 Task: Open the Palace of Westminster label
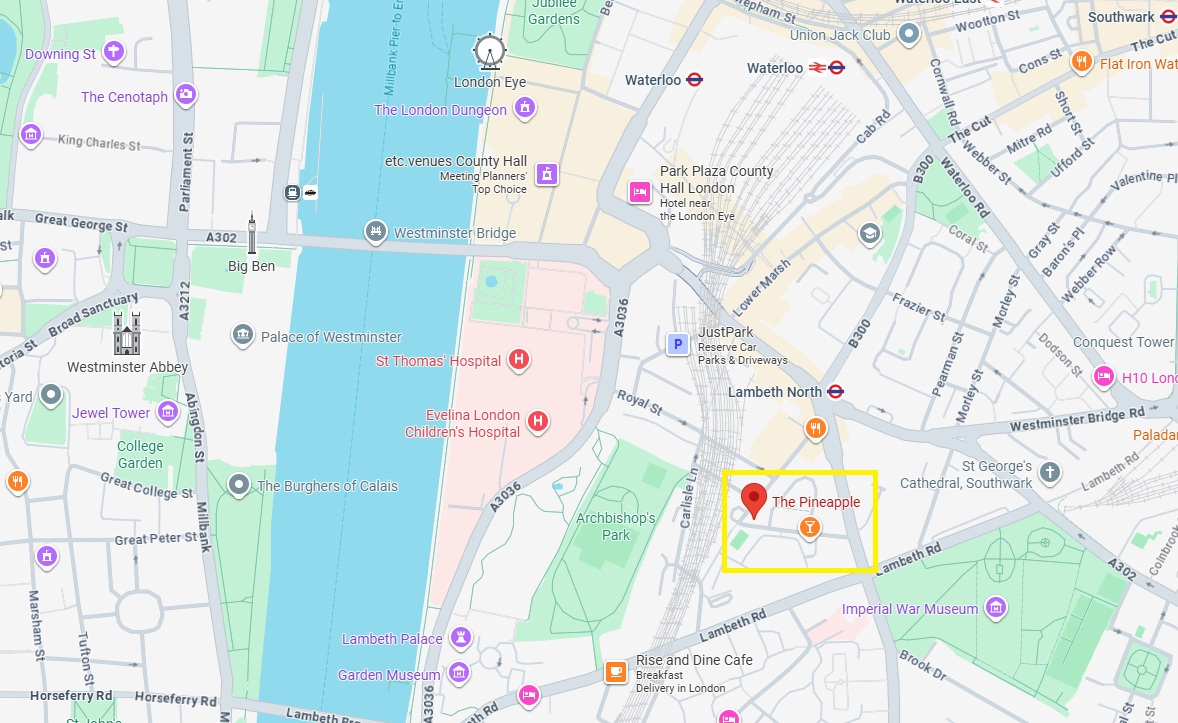pos(331,337)
